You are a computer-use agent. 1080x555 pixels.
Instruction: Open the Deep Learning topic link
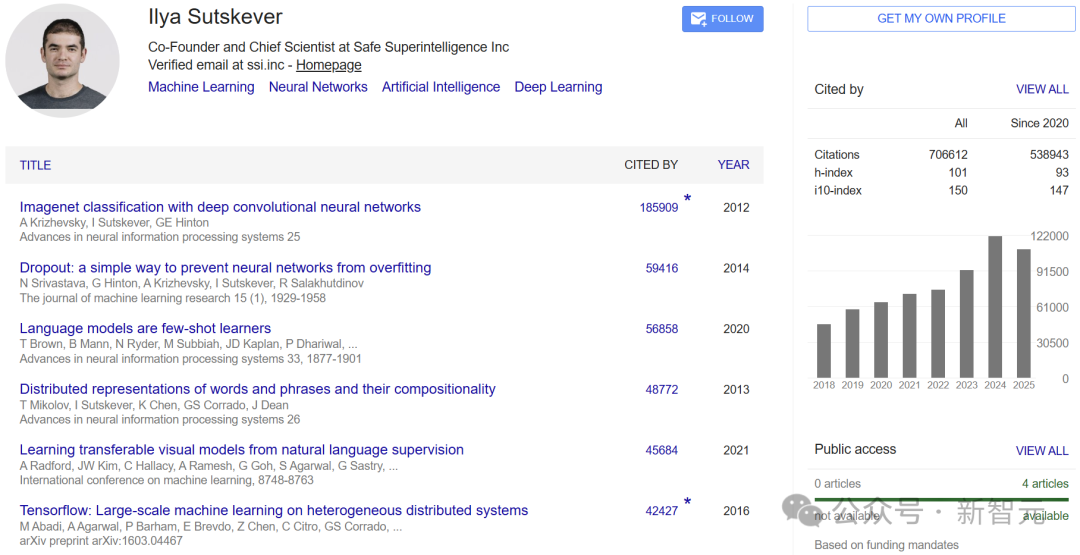558,87
